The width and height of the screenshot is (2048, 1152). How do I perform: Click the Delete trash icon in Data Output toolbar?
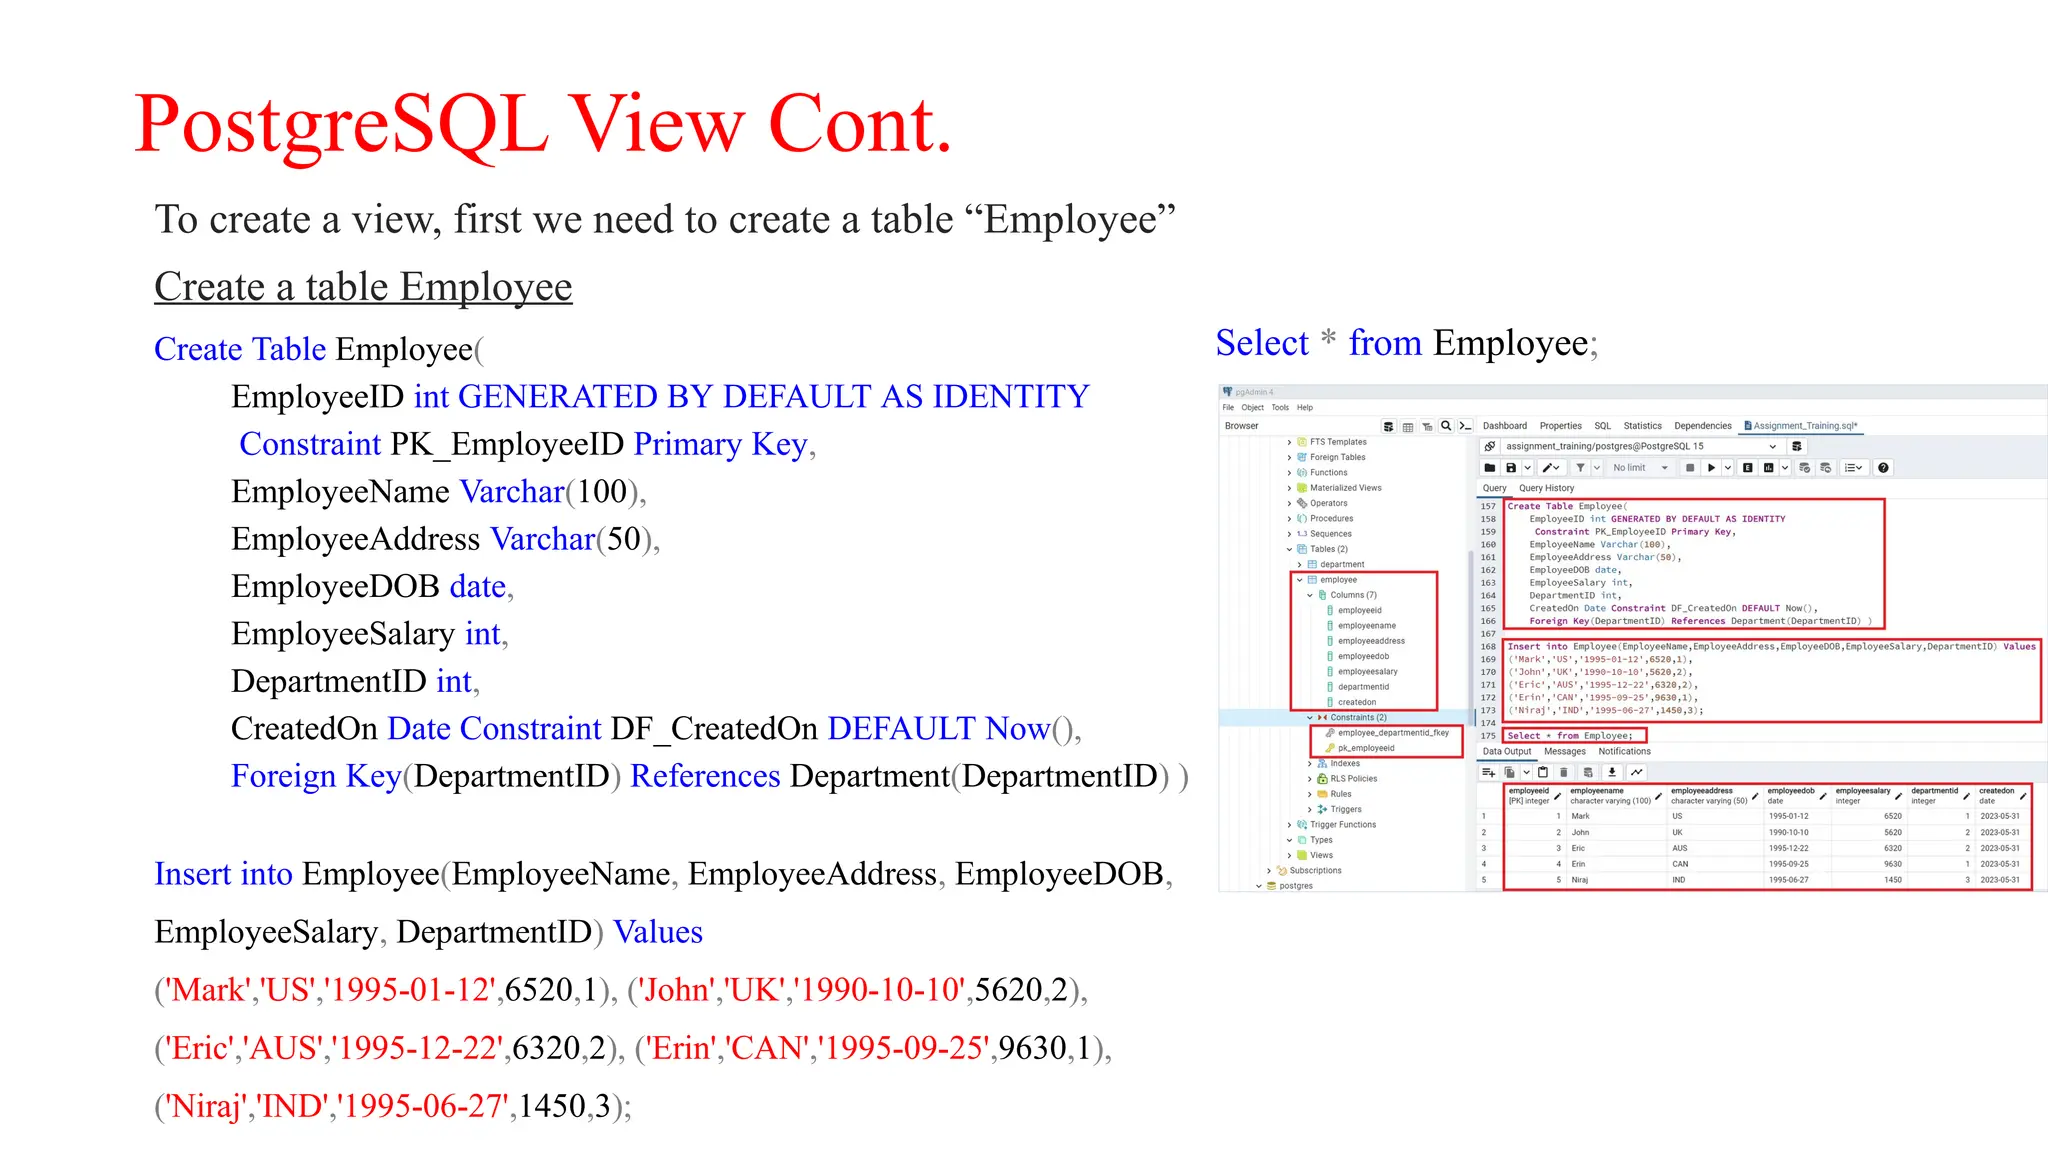coord(1564,773)
